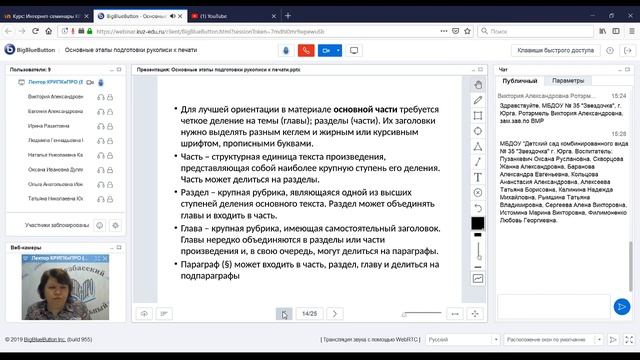Fit slide to width button
This screenshot has width=640, height=360.
tap(455, 313)
